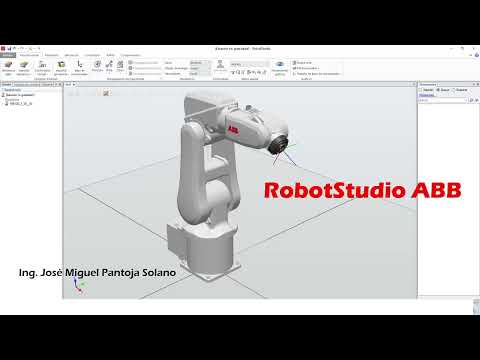Screen dimensions: 480x360
Task: Open the Robot System ribbon button
Action: point(42,68)
